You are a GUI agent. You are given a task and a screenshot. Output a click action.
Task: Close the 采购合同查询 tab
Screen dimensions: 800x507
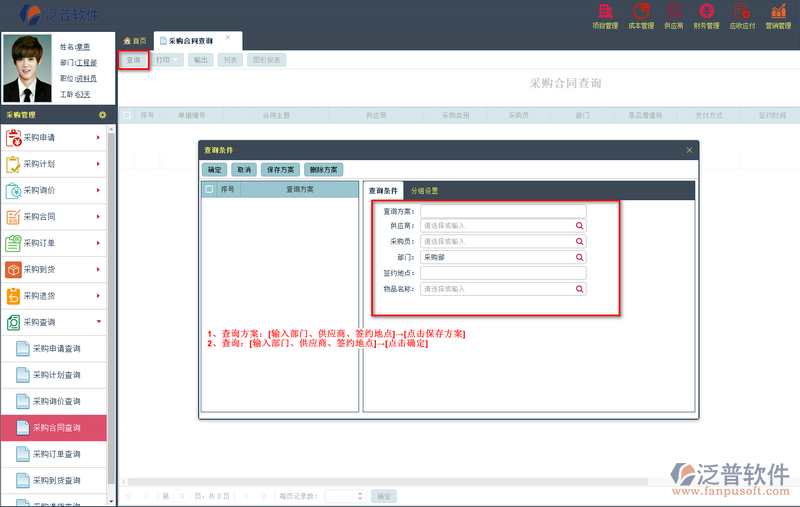click(228, 38)
